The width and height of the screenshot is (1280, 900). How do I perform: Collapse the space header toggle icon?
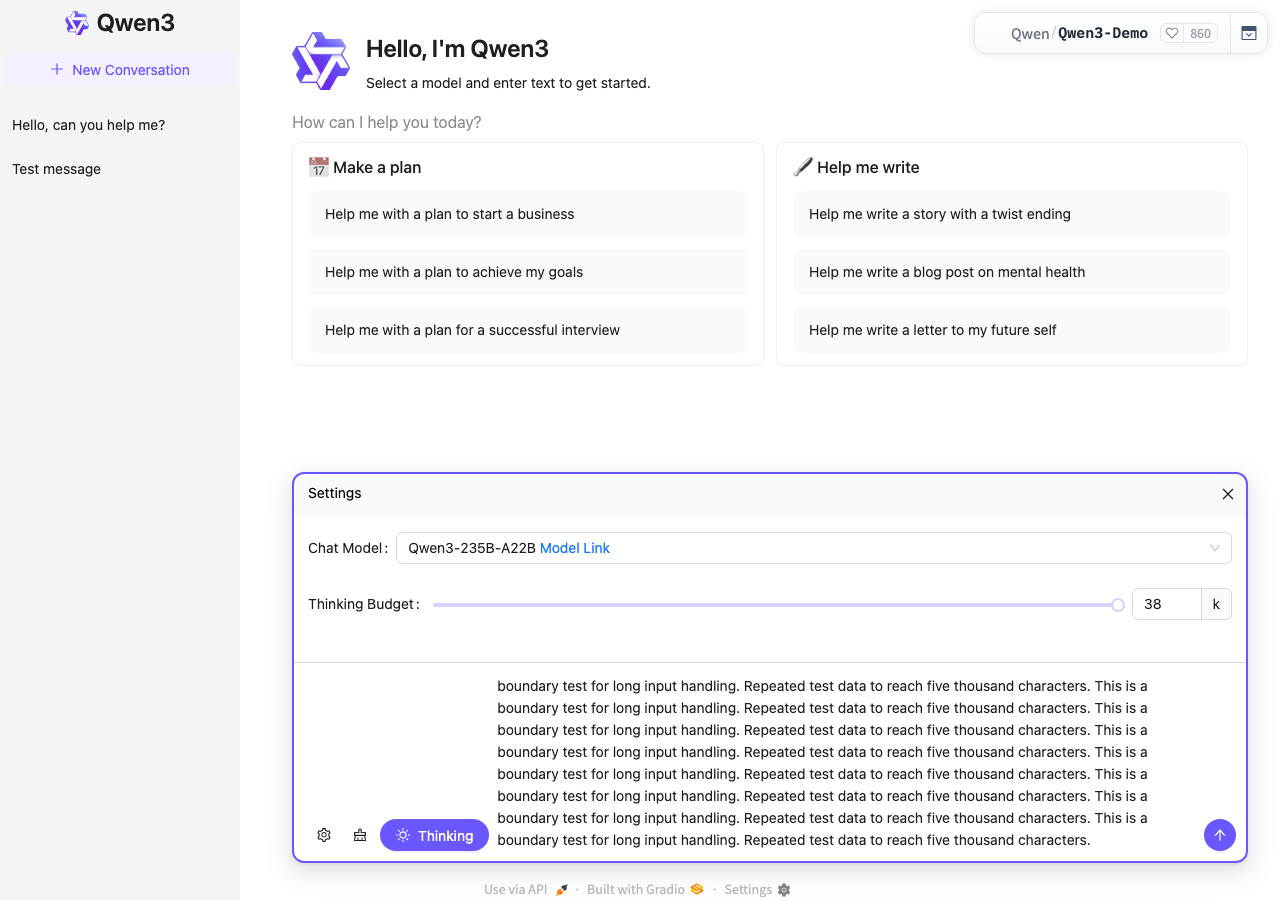tap(1249, 33)
